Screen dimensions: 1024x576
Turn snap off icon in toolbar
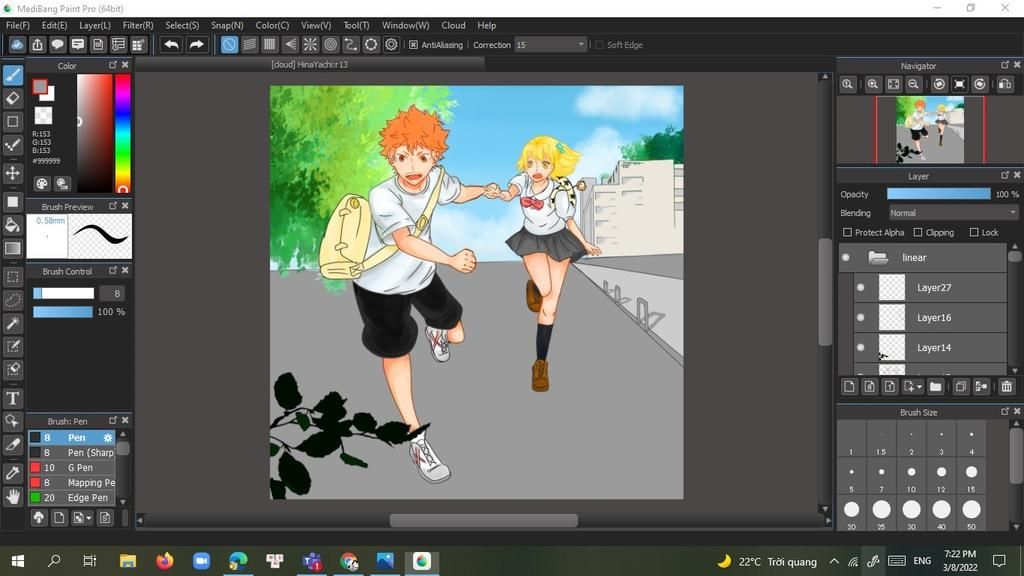click(229, 44)
